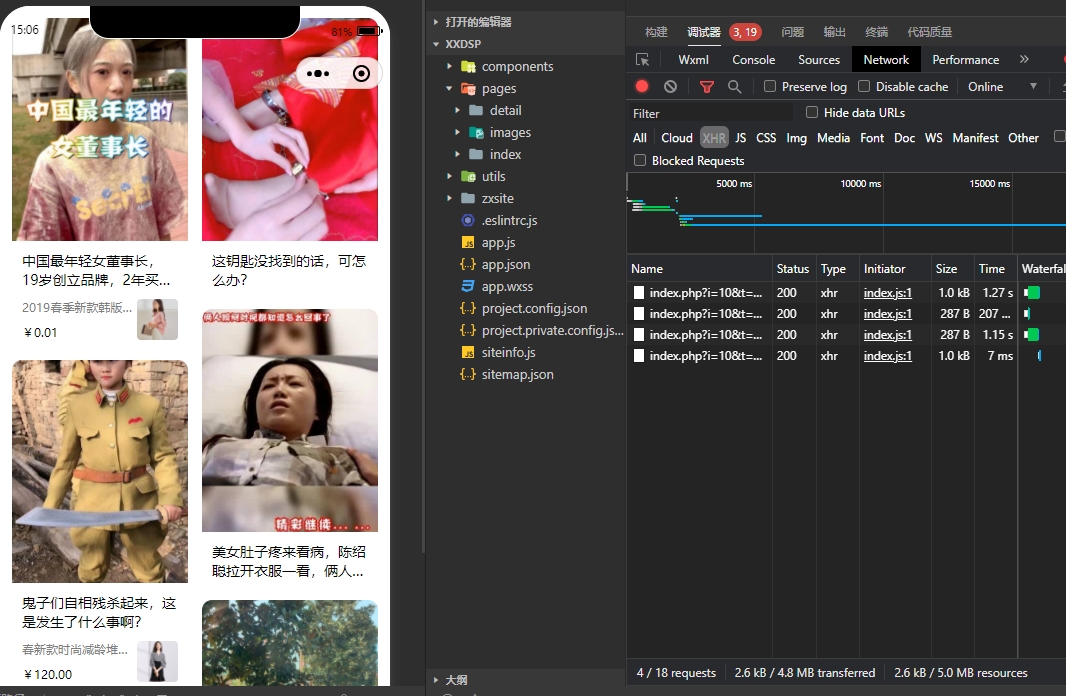Viewport: 1066px width, 696px height.
Task: Click the components folder icon
Action: tap(468, 67)
